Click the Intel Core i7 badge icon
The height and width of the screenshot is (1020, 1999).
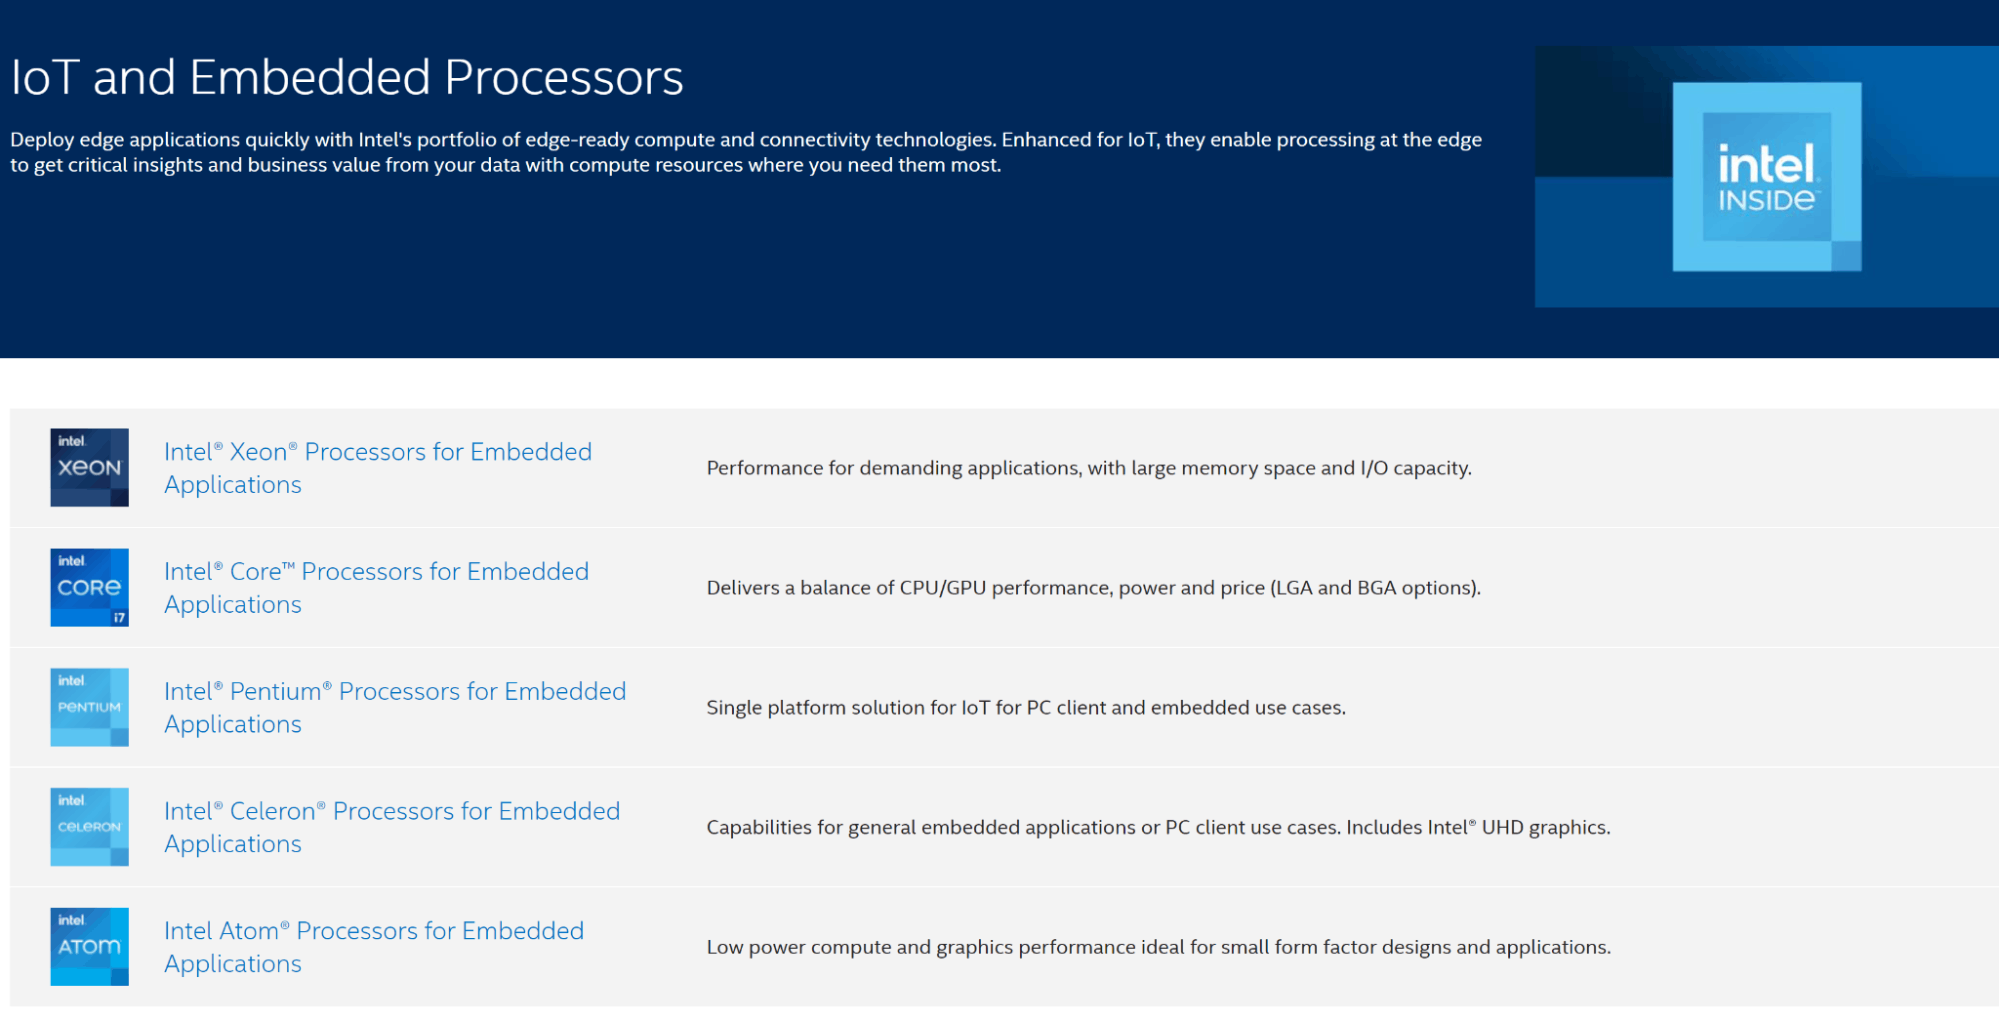89,587
